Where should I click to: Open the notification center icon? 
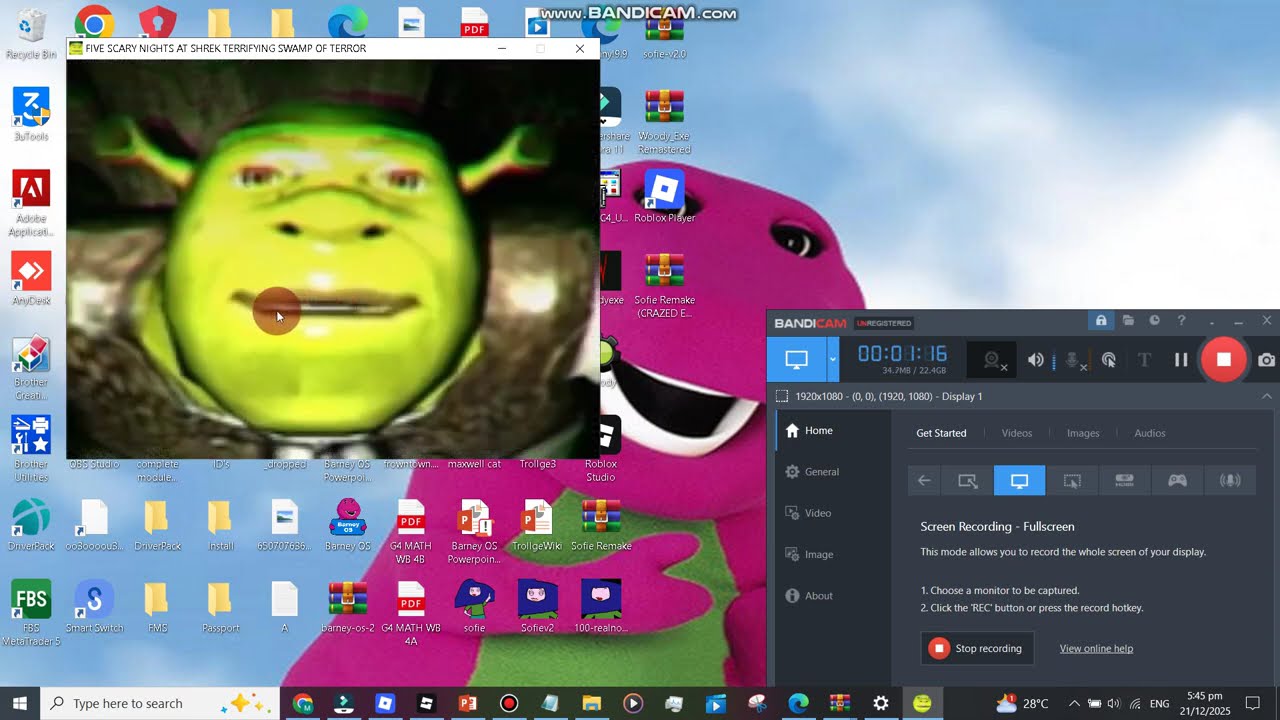[x=1253, y=703]
